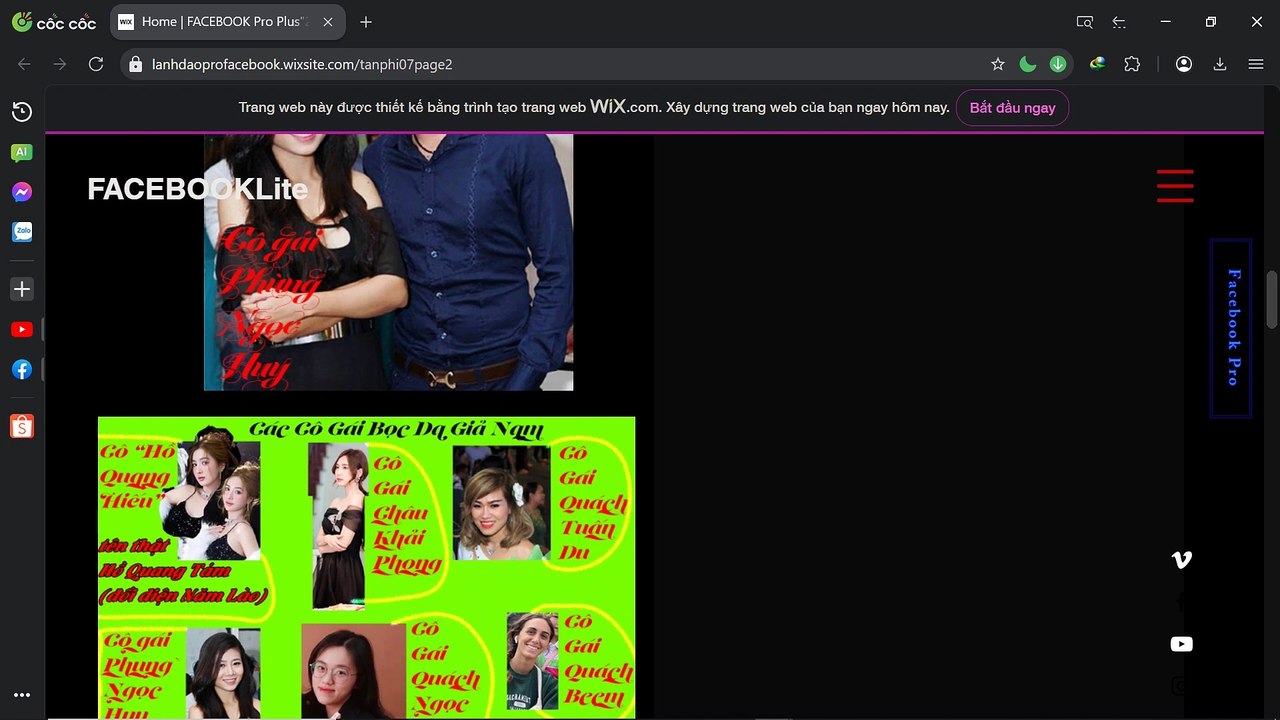Open the AI chat sidebar icon
1280x720 pixels.
[x=22, y=152]
